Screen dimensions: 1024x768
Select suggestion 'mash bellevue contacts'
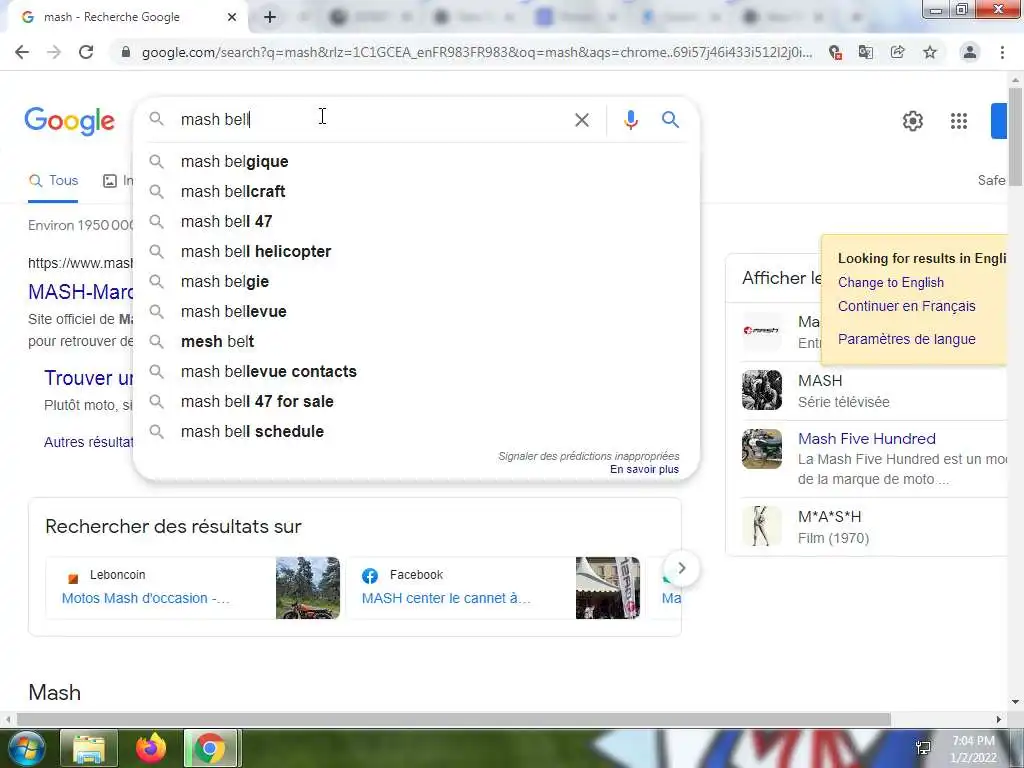(x=416, y=372)
